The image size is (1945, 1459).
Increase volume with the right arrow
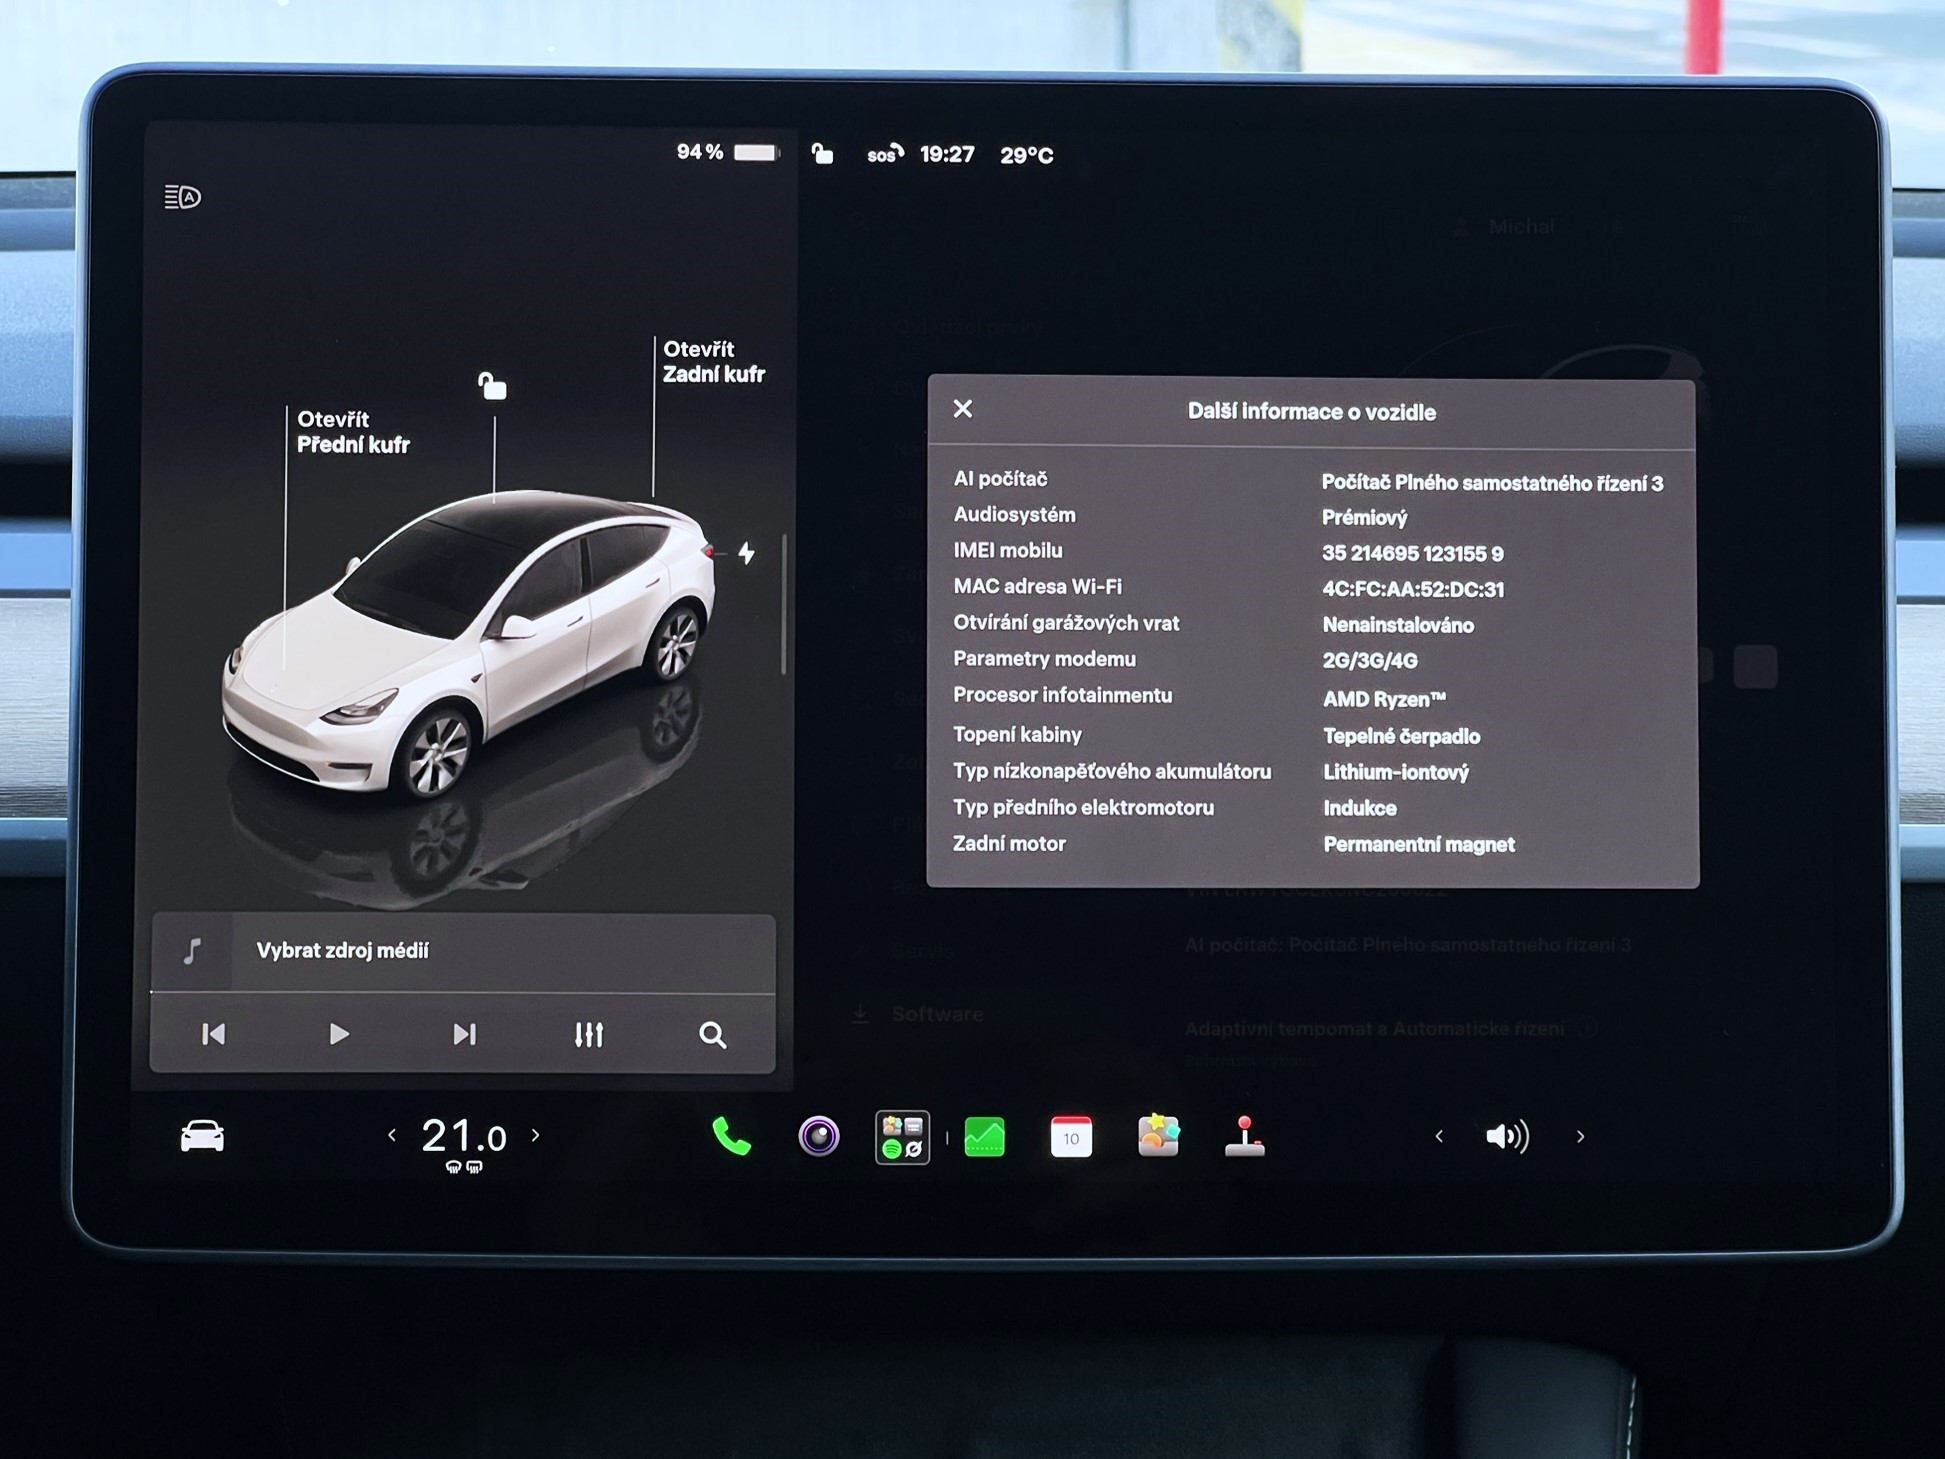[x=1580, y=1137]
